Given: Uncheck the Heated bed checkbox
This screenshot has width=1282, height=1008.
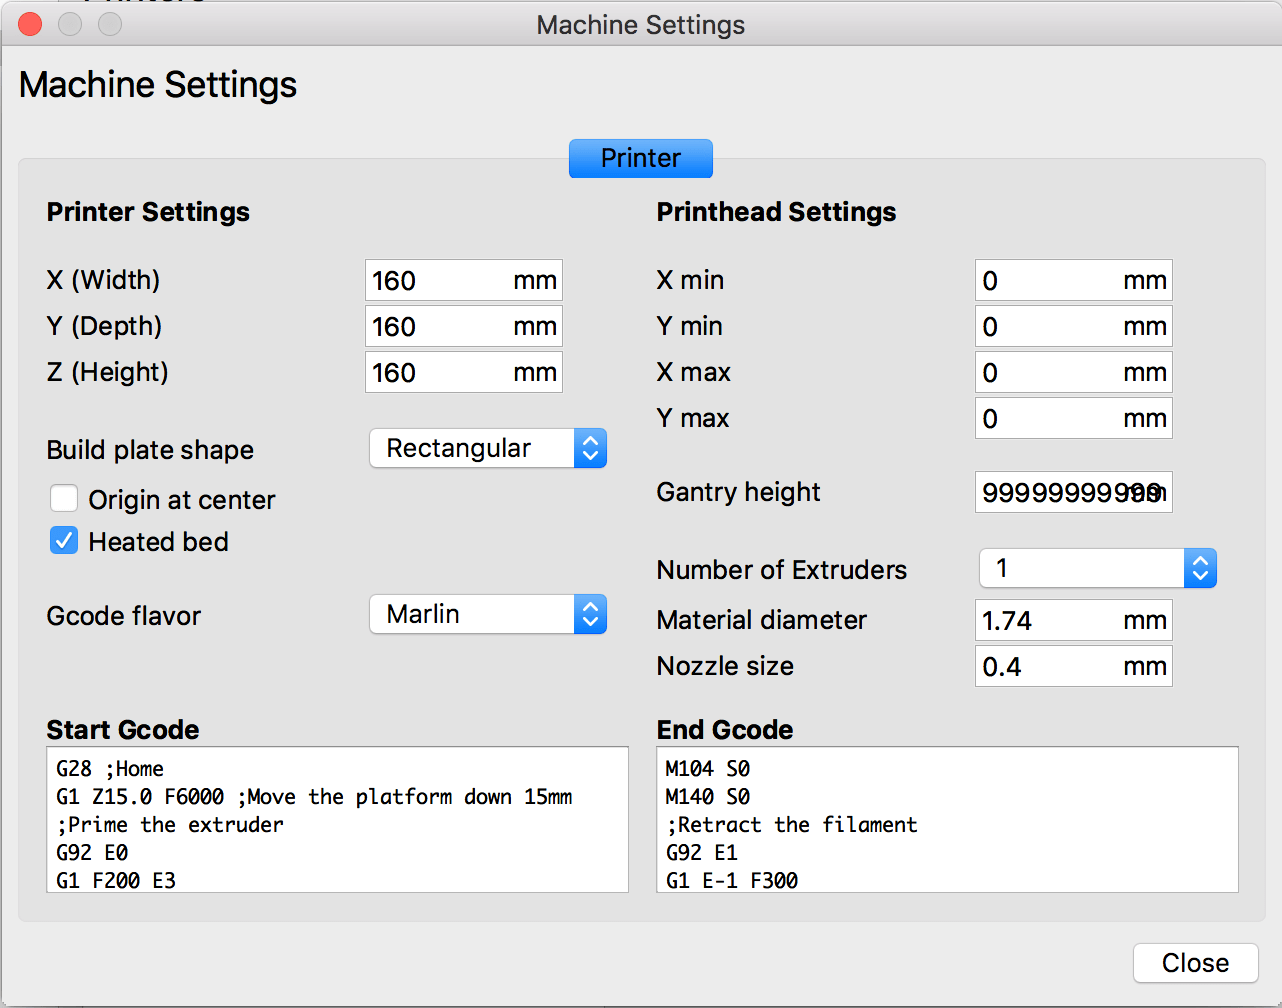Looking at the screenshot, I should point(64,541).
